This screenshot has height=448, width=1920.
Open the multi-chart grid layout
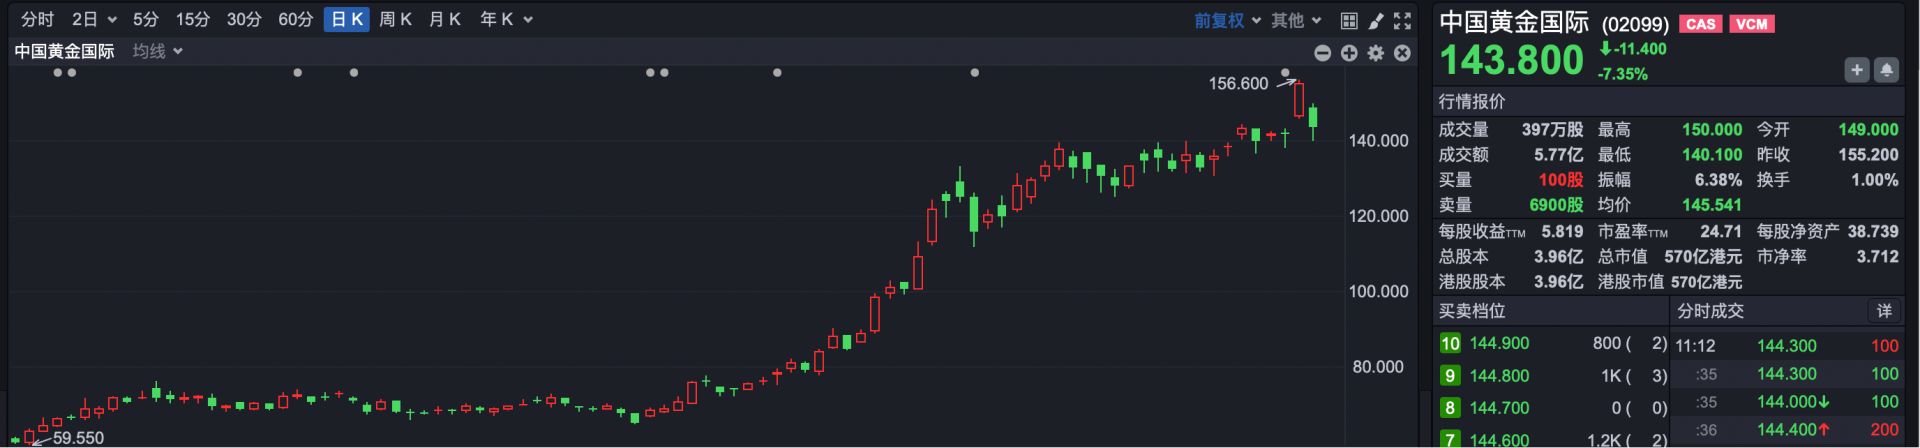click(1349, 20)
